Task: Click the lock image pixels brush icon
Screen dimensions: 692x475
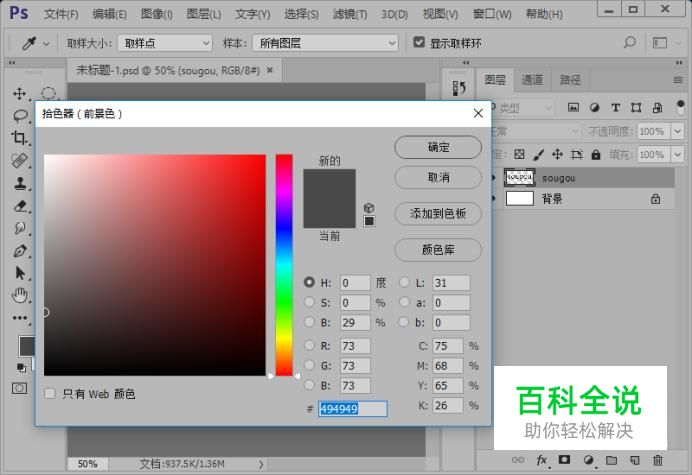Action: [538, 155]
